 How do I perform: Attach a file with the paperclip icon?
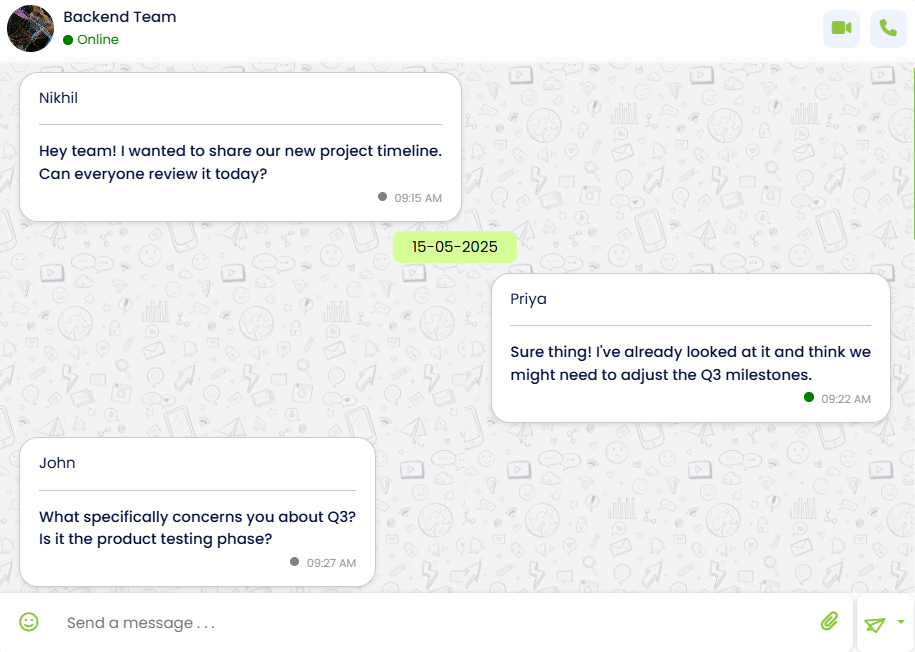click(829, 622)
